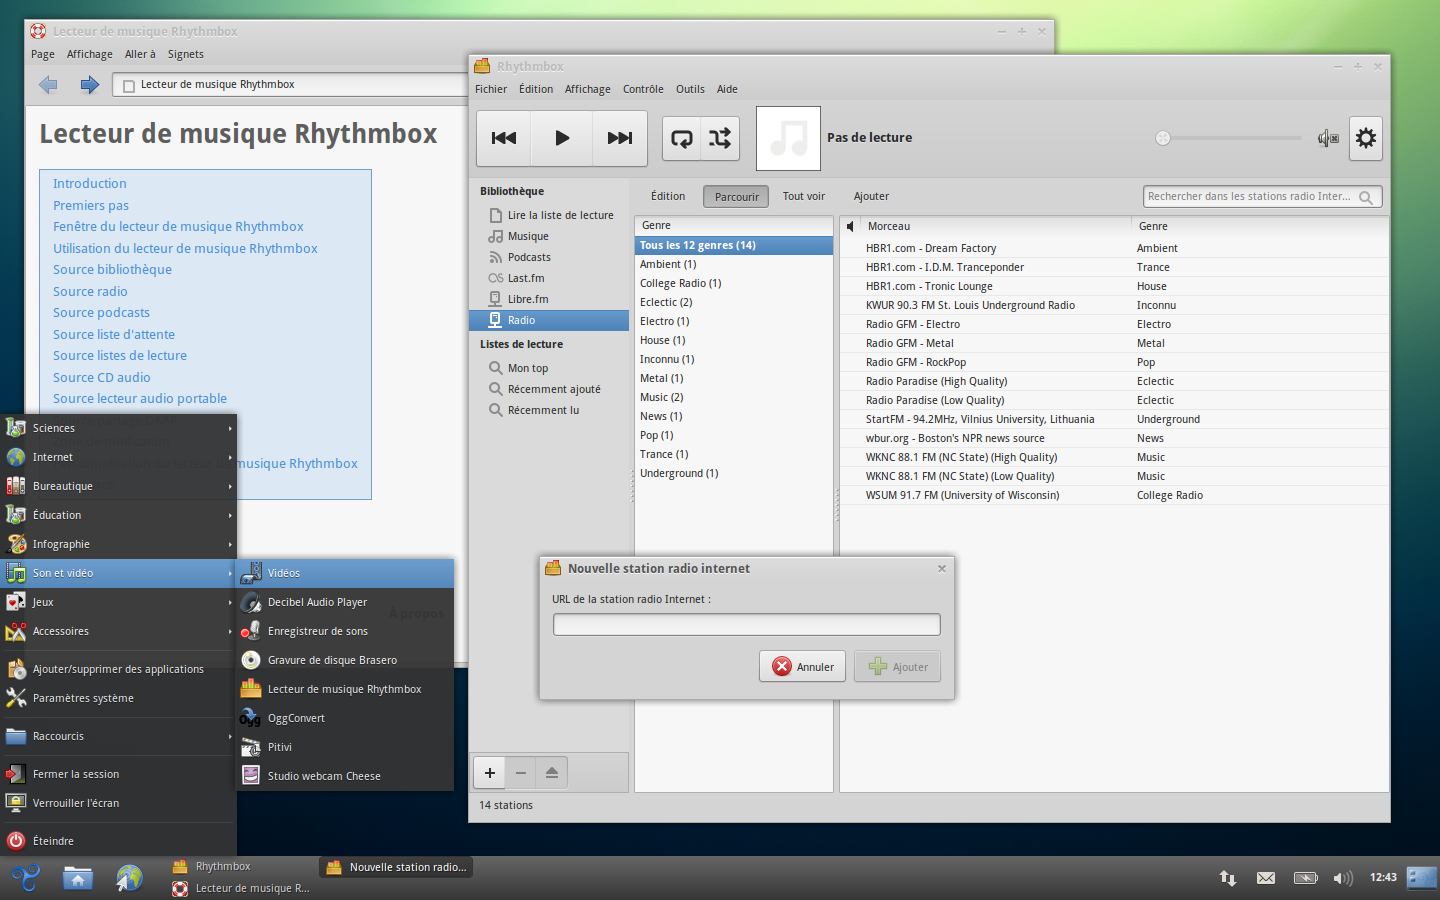
Task: Toggle shuffle mode in Rhythmbox
Action: click(x=720, y=138)
